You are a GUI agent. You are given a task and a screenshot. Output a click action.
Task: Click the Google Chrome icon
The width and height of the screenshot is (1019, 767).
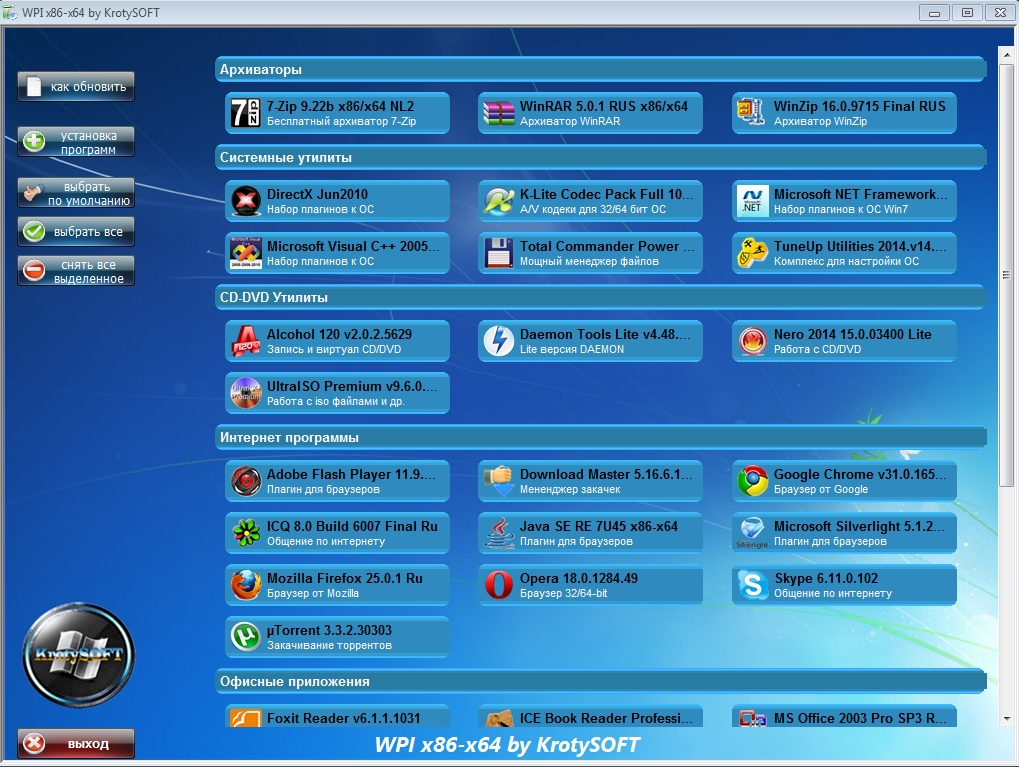752,481
